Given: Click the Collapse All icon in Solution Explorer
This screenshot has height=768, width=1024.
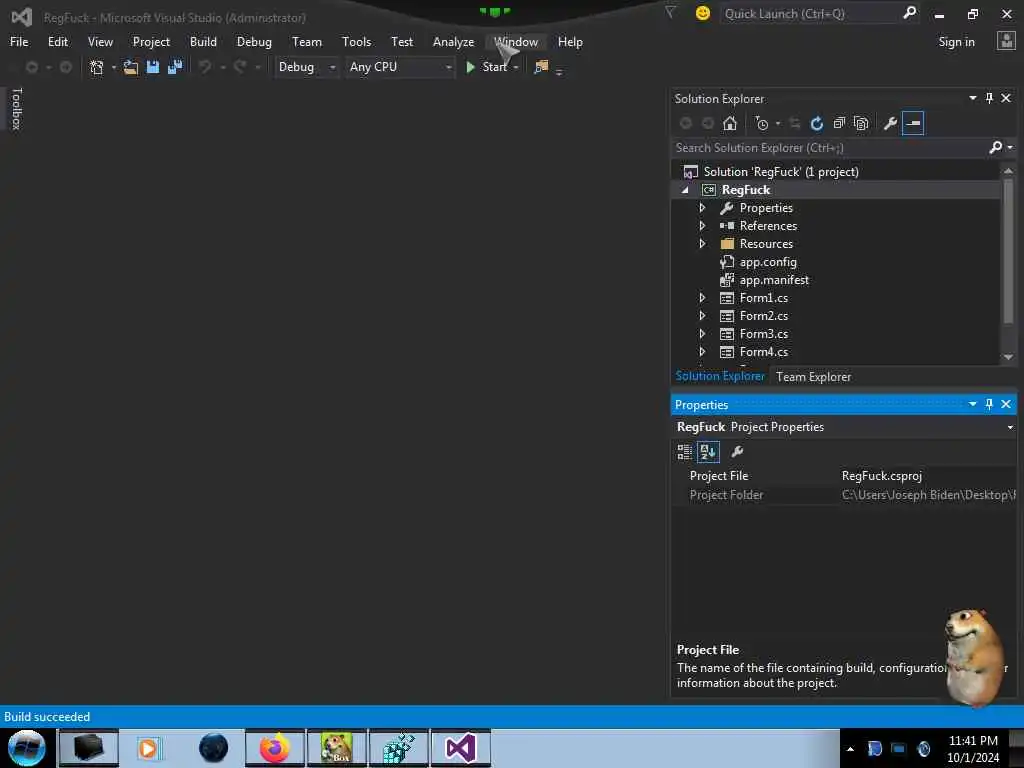Looking at the screenshot, I should (839, 123).
